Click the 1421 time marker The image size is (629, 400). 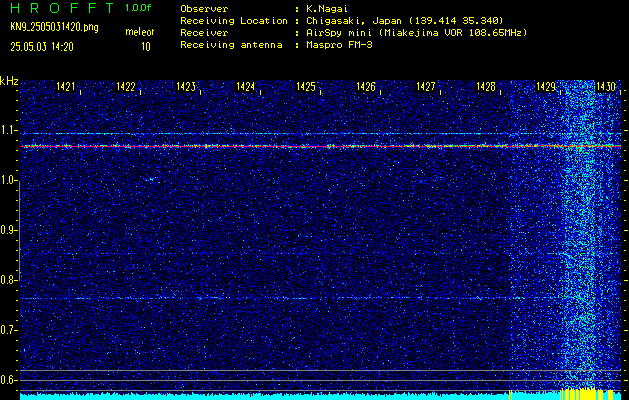(66, 86)
